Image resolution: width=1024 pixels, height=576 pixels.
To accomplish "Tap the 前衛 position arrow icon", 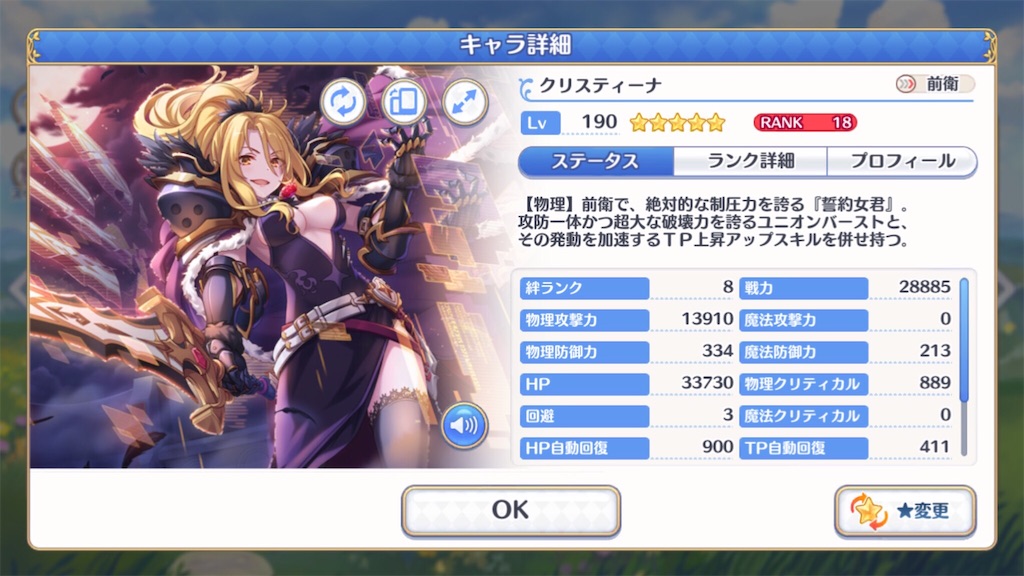I will [906, 84].
